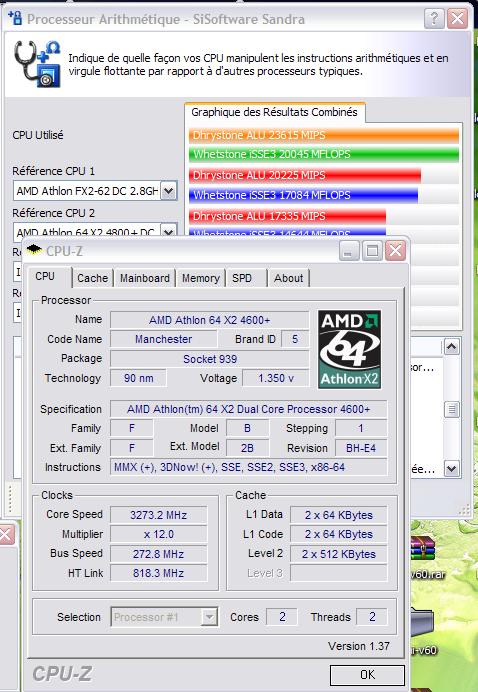Click the blue Whetstone iSSE3 17084 MFLOPS bar
Screen dimensions: 478x692
304,195
